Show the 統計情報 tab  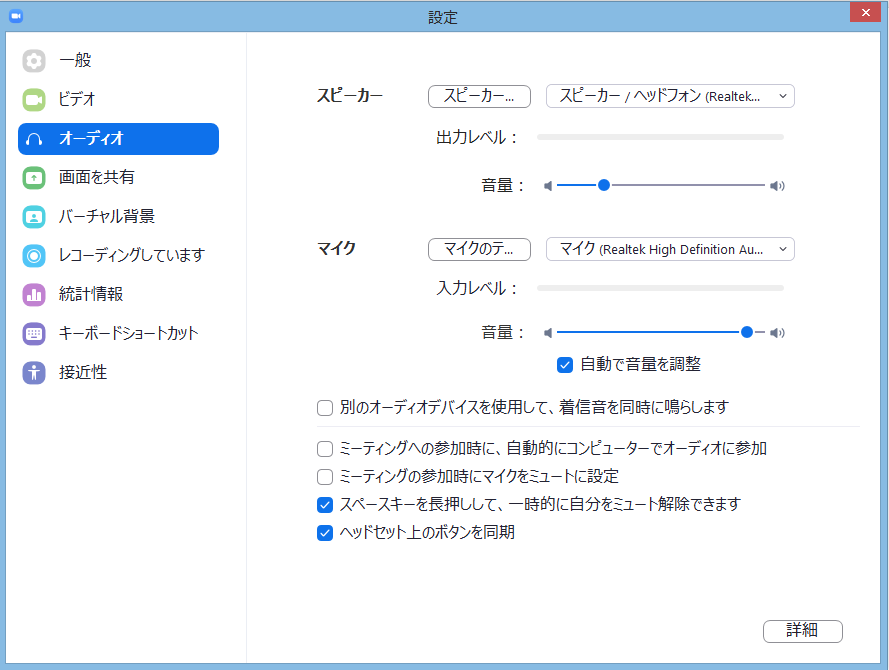118,295
